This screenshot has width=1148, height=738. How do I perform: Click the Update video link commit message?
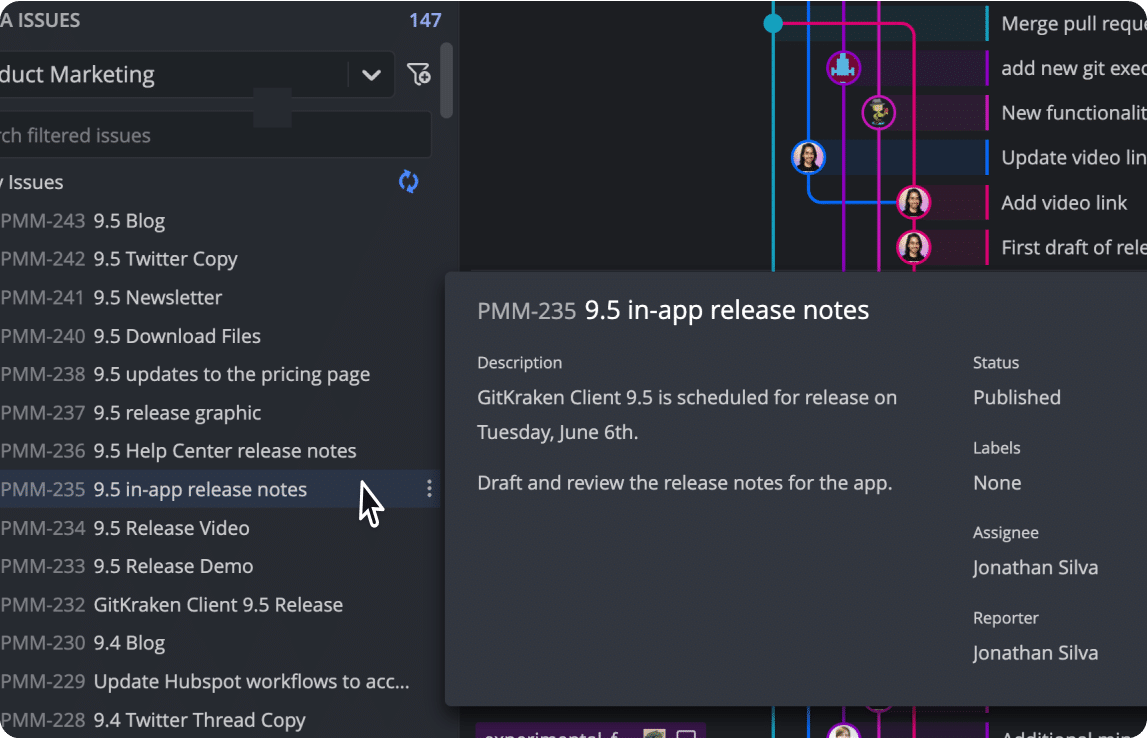(x=1073, y=157)
